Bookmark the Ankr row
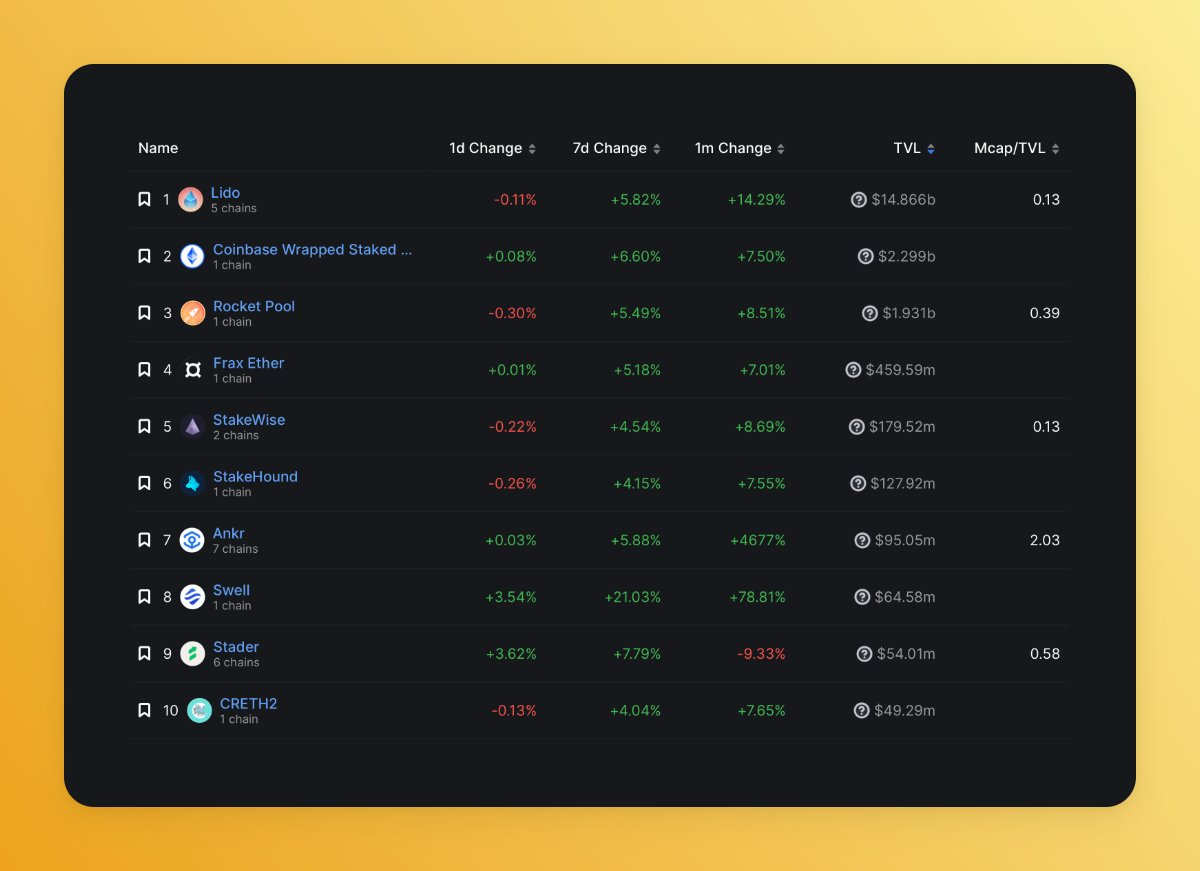The width and height of the screenshot is (1200, 871). [x=144, y=540]
